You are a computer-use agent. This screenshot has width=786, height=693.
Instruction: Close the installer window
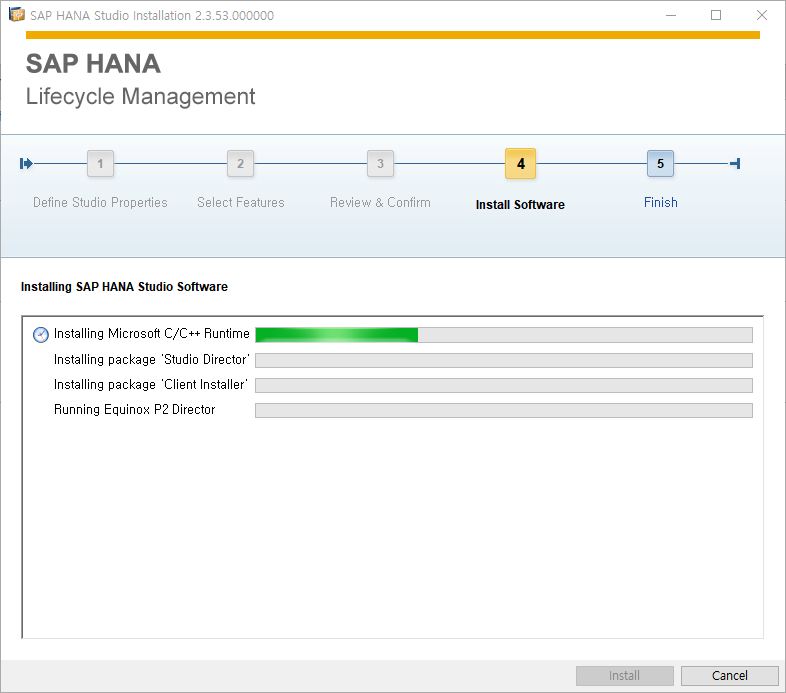click(x=761, y=15)
